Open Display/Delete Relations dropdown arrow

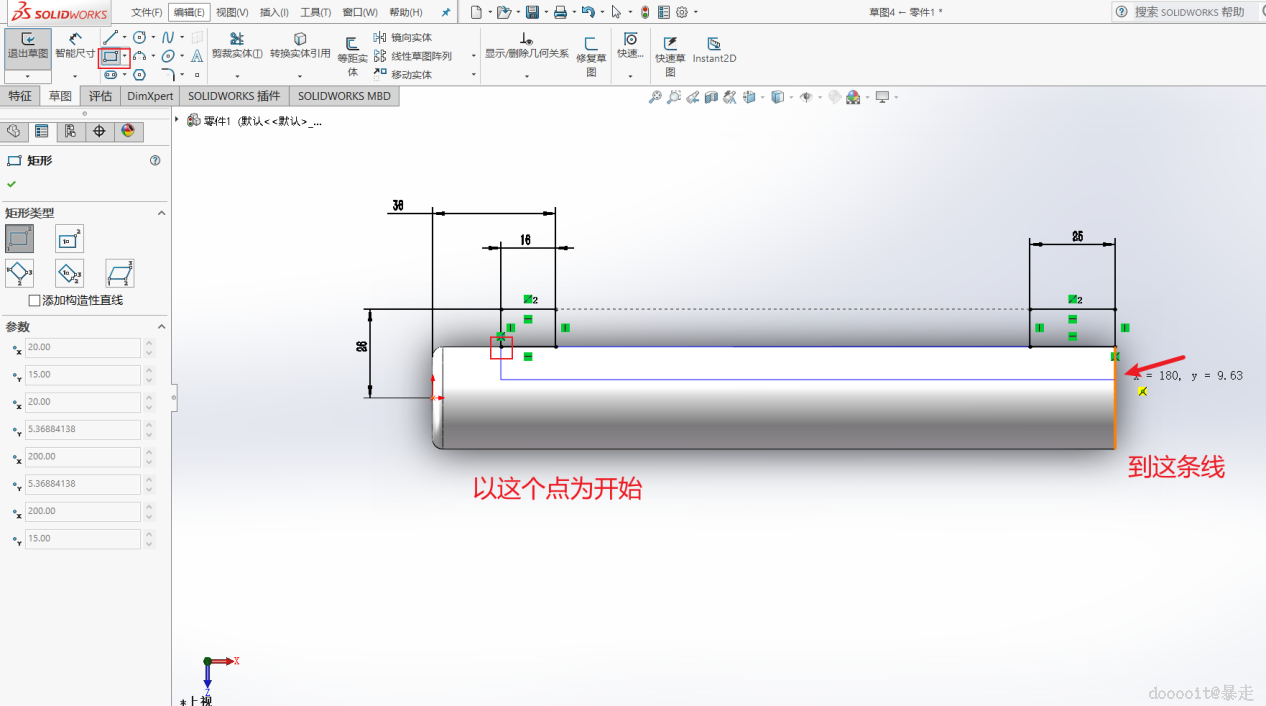(526, 76)
